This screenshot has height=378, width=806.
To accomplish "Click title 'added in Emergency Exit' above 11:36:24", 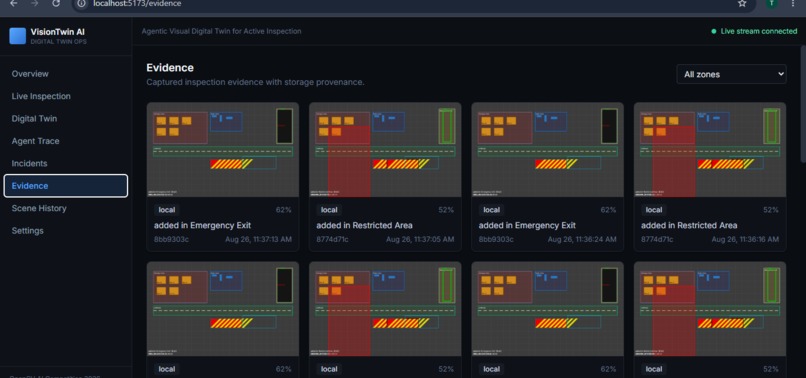I will pos(527,225).
